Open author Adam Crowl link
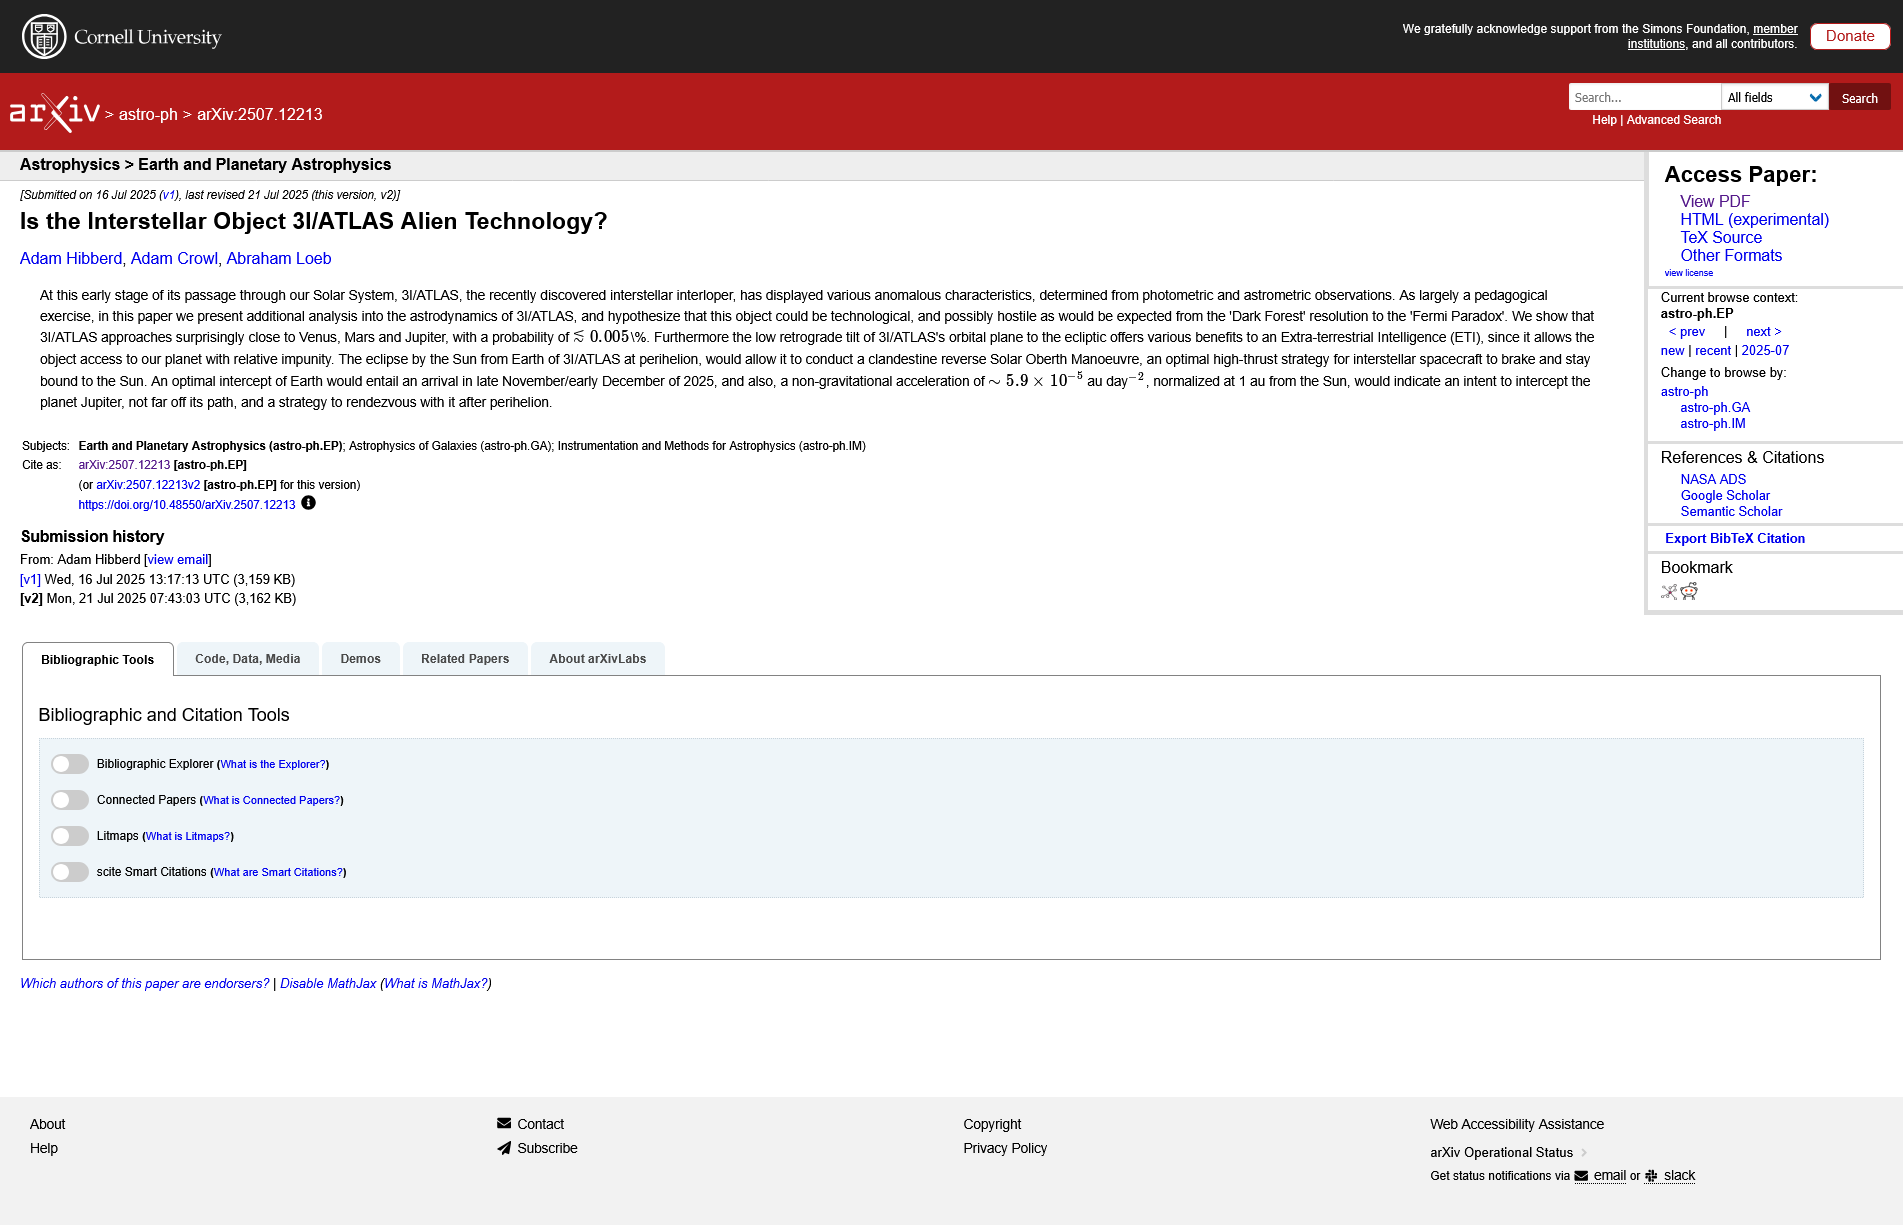Screen dimensions: 1903x1225 [x=174, y=258]
